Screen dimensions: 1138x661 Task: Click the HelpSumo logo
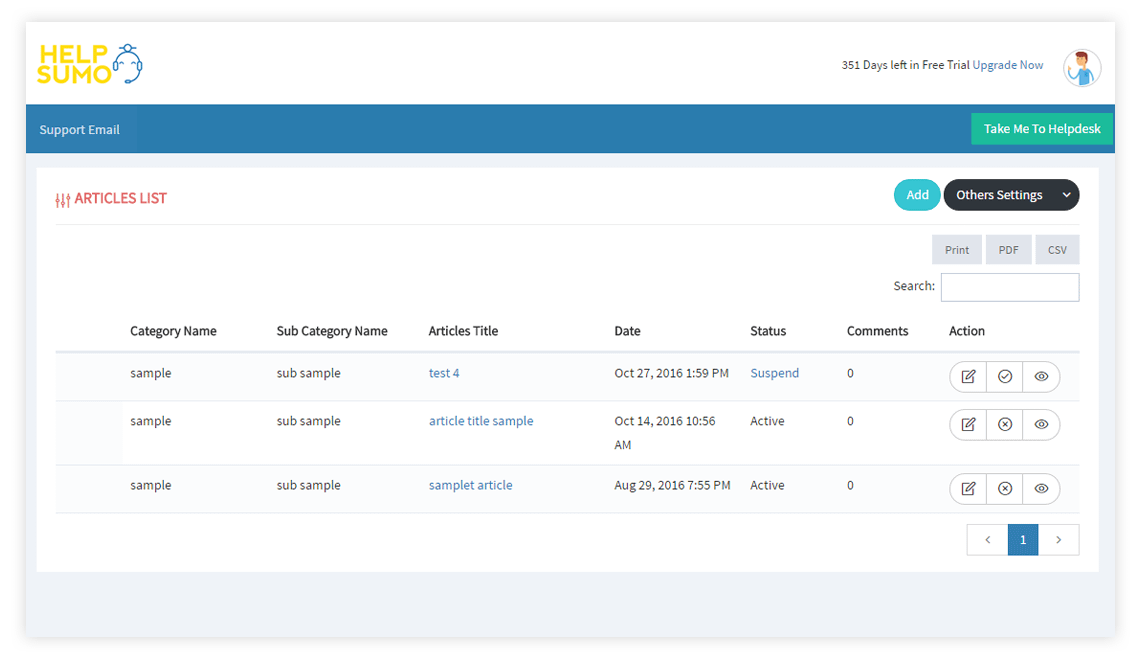(x=90, y=64)
